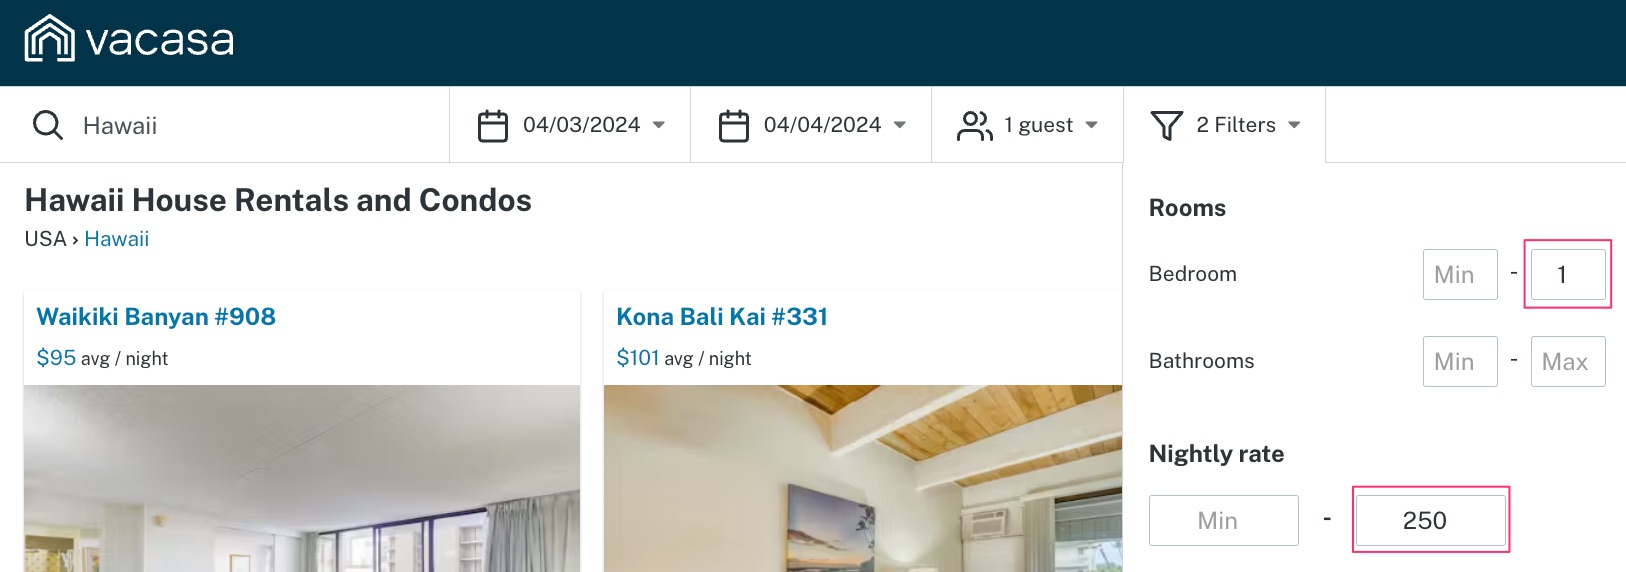Screen dimensions: 1626x572
Task: Click the Hawaii breadcrumb link
Action: (117, 239)
